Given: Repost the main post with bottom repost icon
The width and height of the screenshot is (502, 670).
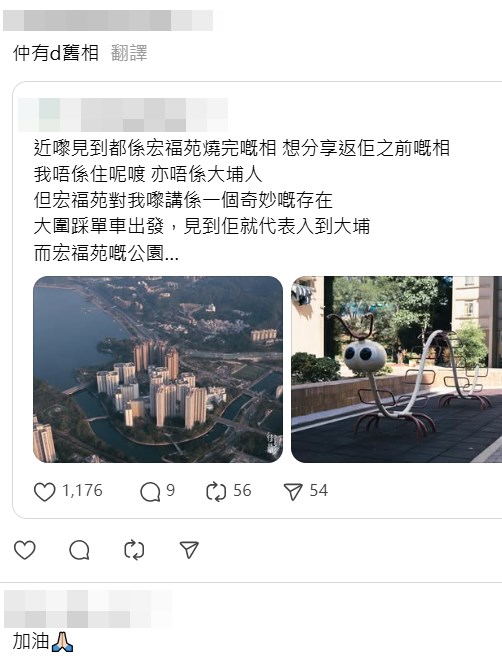Looking at the screenshot, I should coord(134,550).
